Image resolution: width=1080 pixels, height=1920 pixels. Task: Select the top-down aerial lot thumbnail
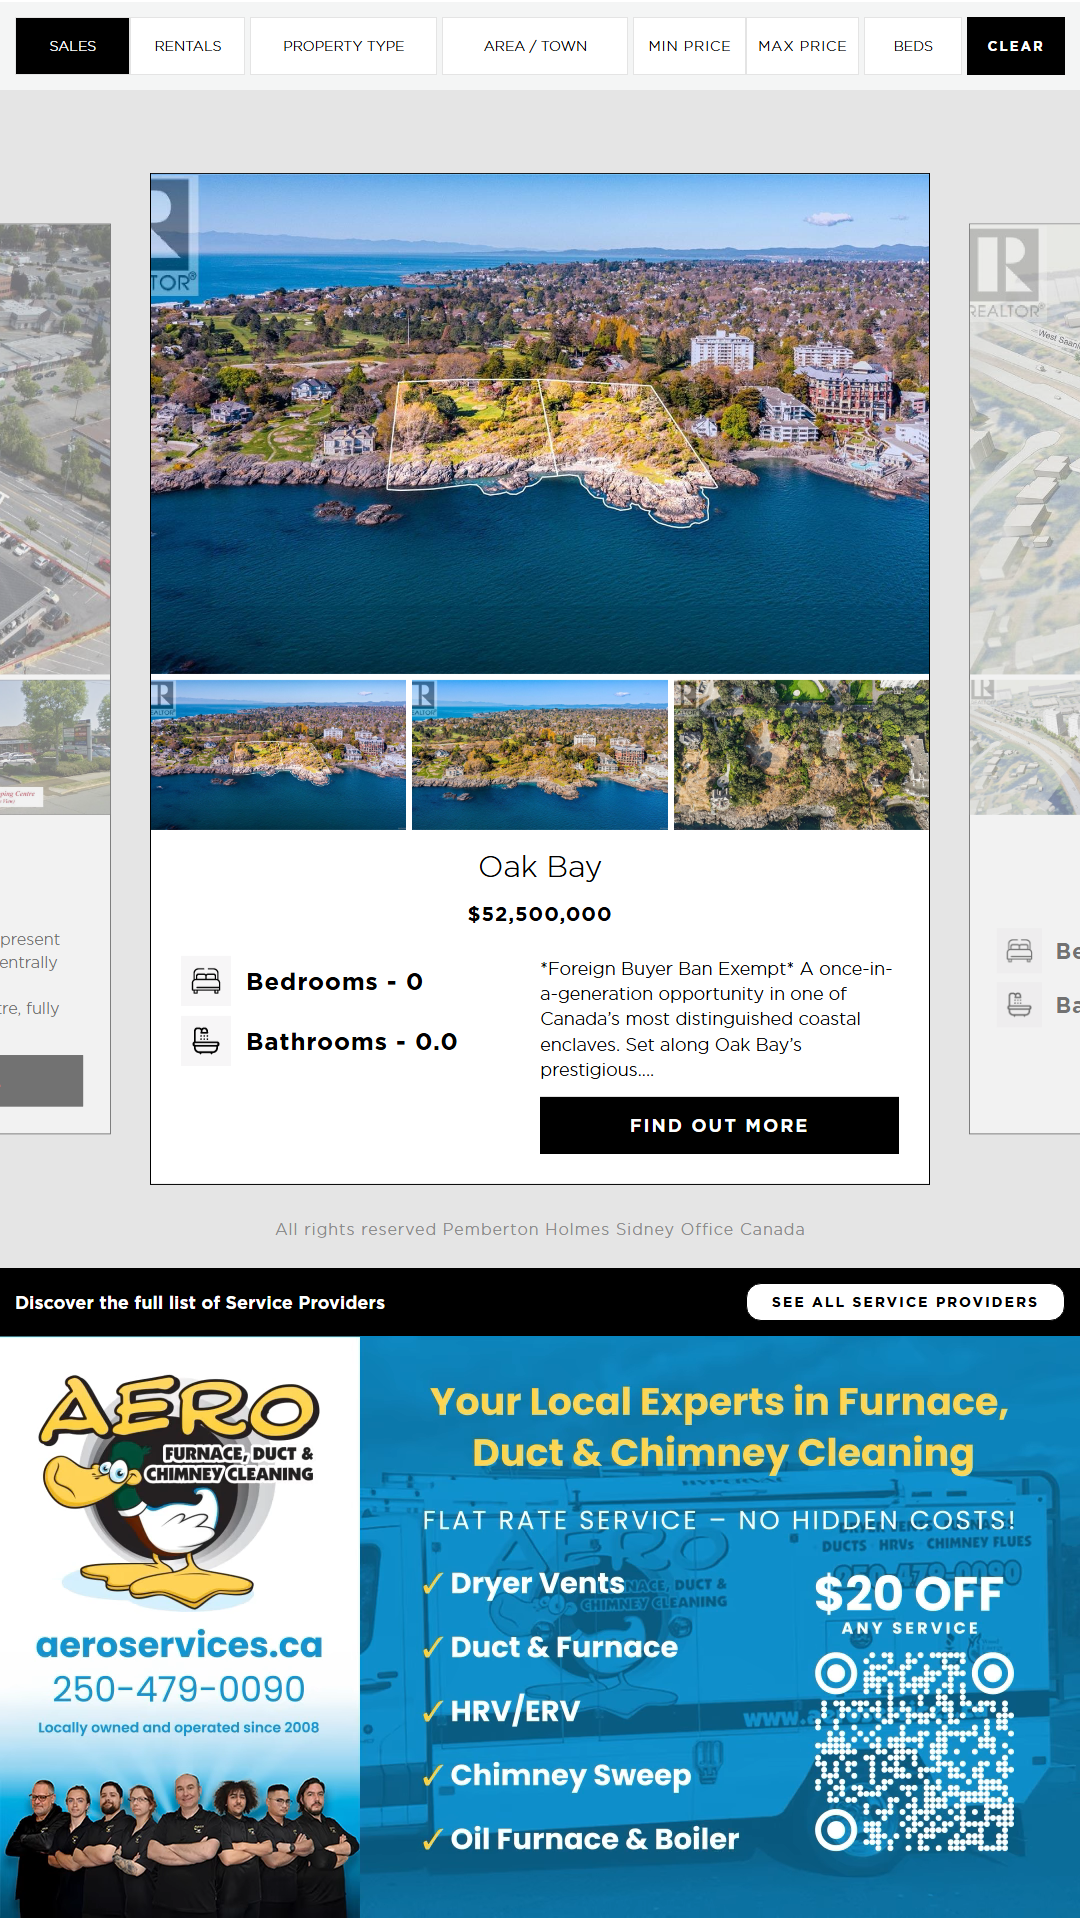(801, 755)
